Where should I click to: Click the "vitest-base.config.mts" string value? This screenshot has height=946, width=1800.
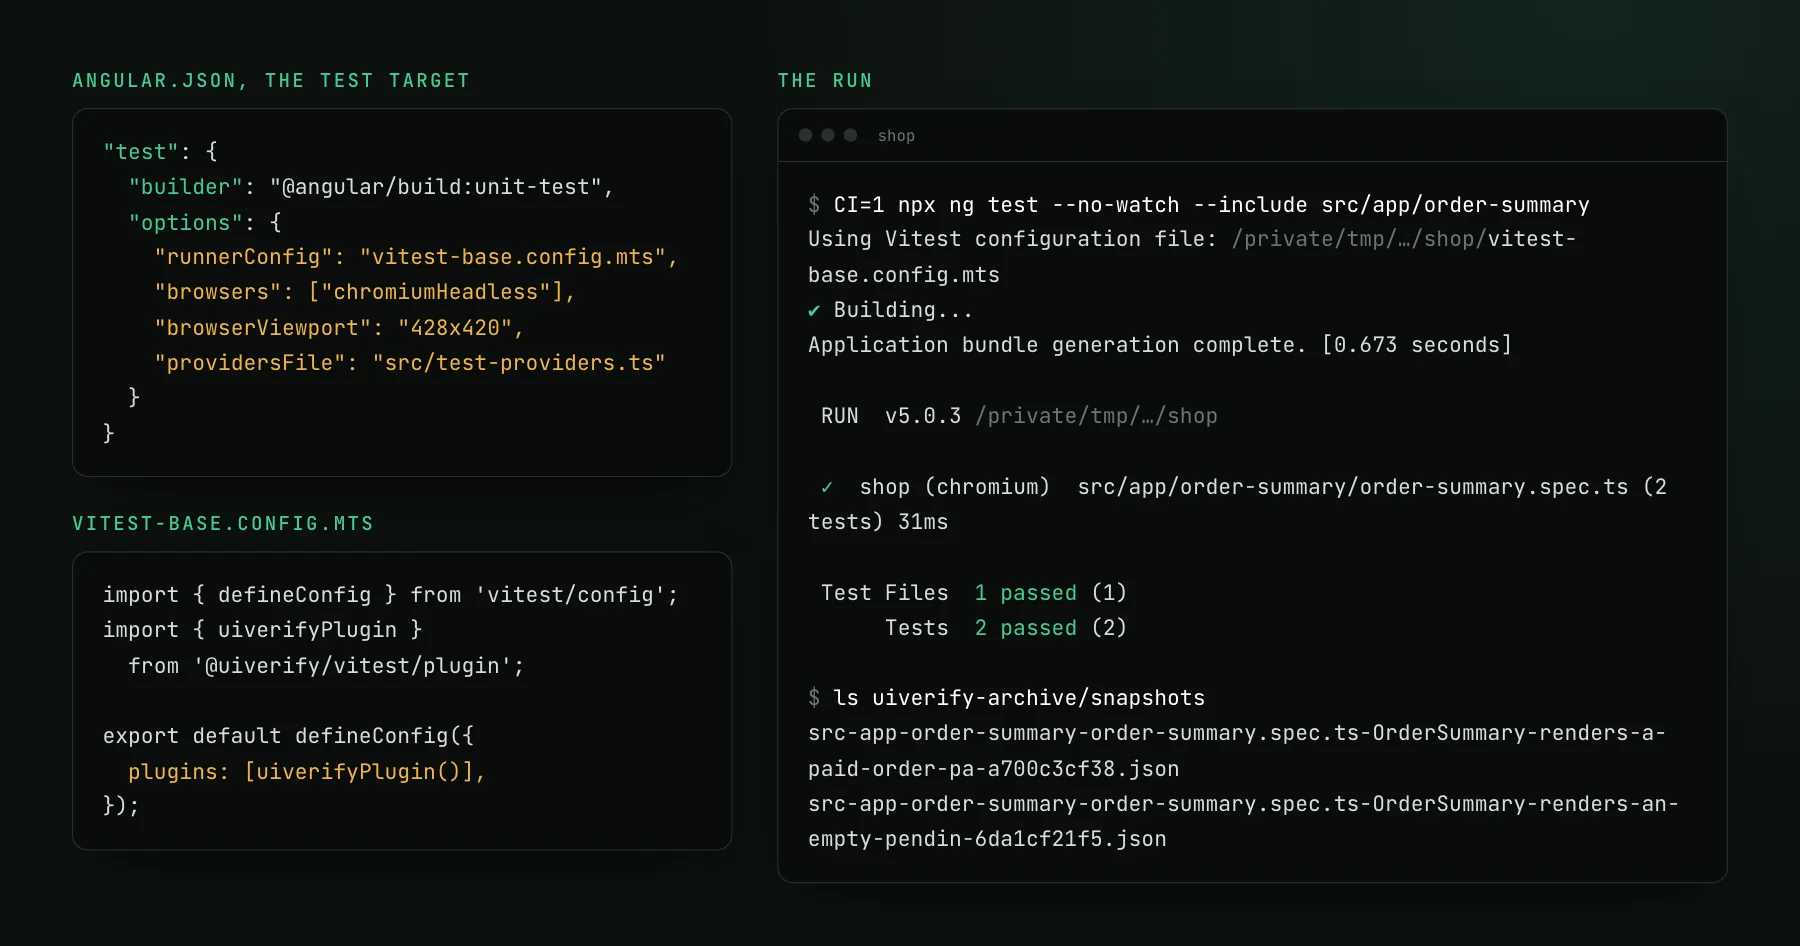pos(513,257)
